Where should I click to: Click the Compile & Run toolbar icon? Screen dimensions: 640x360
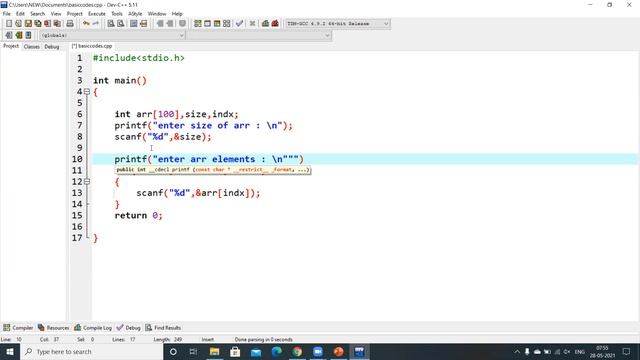coord(217,24)
